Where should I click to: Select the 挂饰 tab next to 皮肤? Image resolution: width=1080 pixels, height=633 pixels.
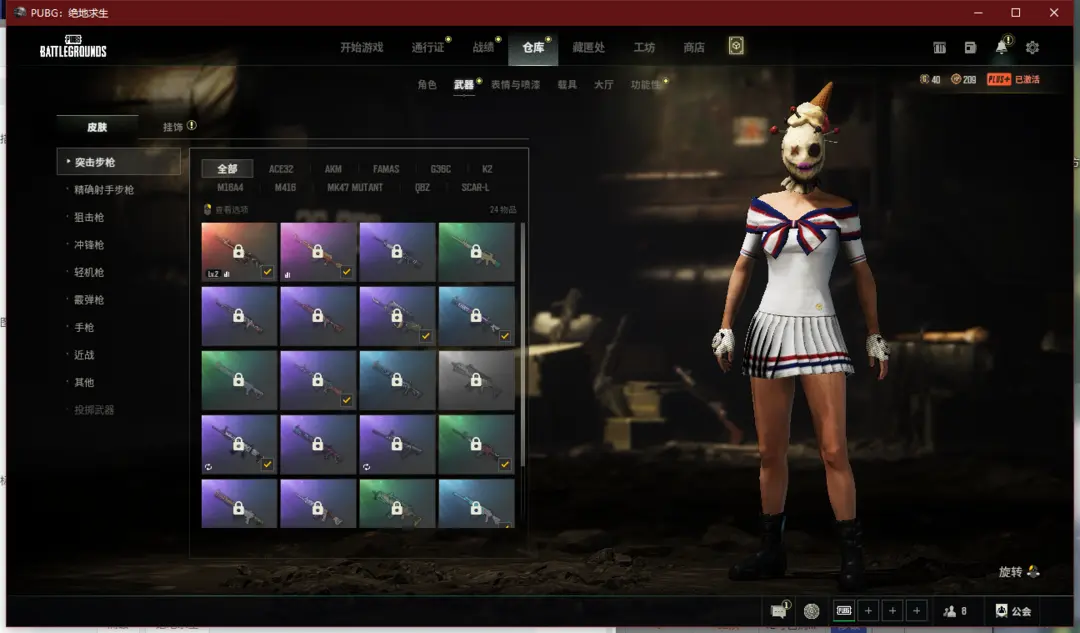[173, 127]
